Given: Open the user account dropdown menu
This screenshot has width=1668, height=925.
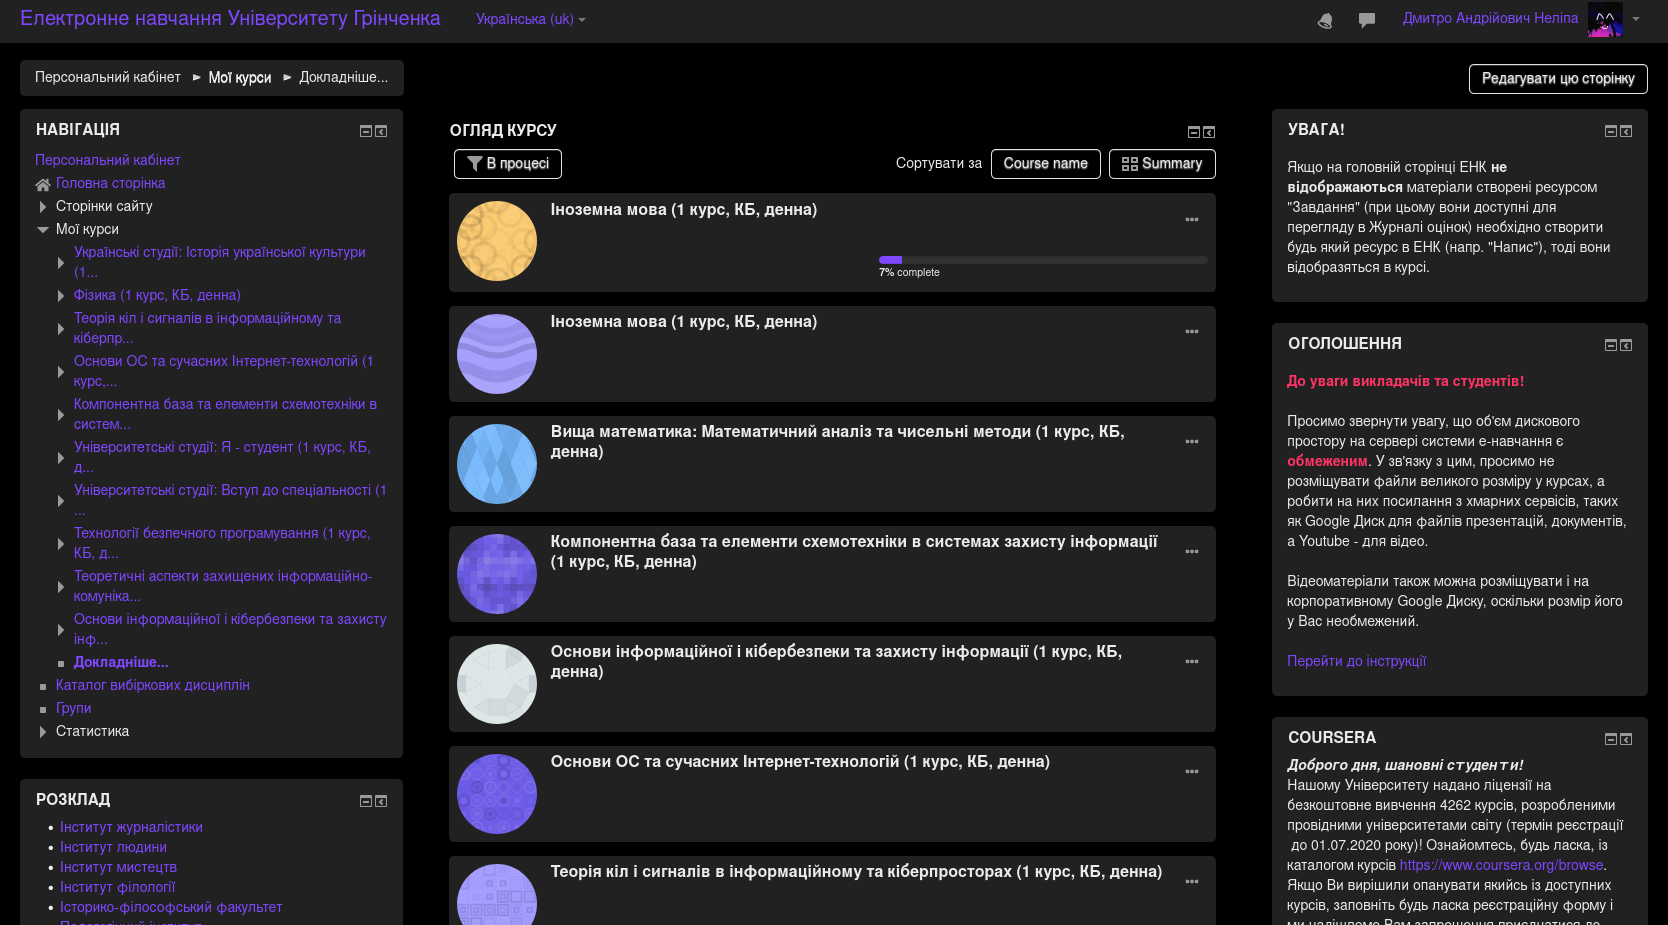Looking at the screenshot, I should [x=1638, y=20].
